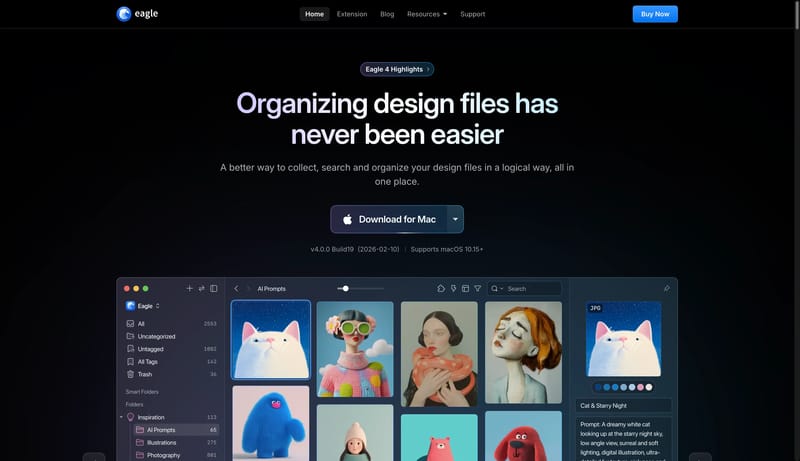Open the Eagle 4 Highlights link
The height and width of the screenshot is (461, 800).
(397, 69)
